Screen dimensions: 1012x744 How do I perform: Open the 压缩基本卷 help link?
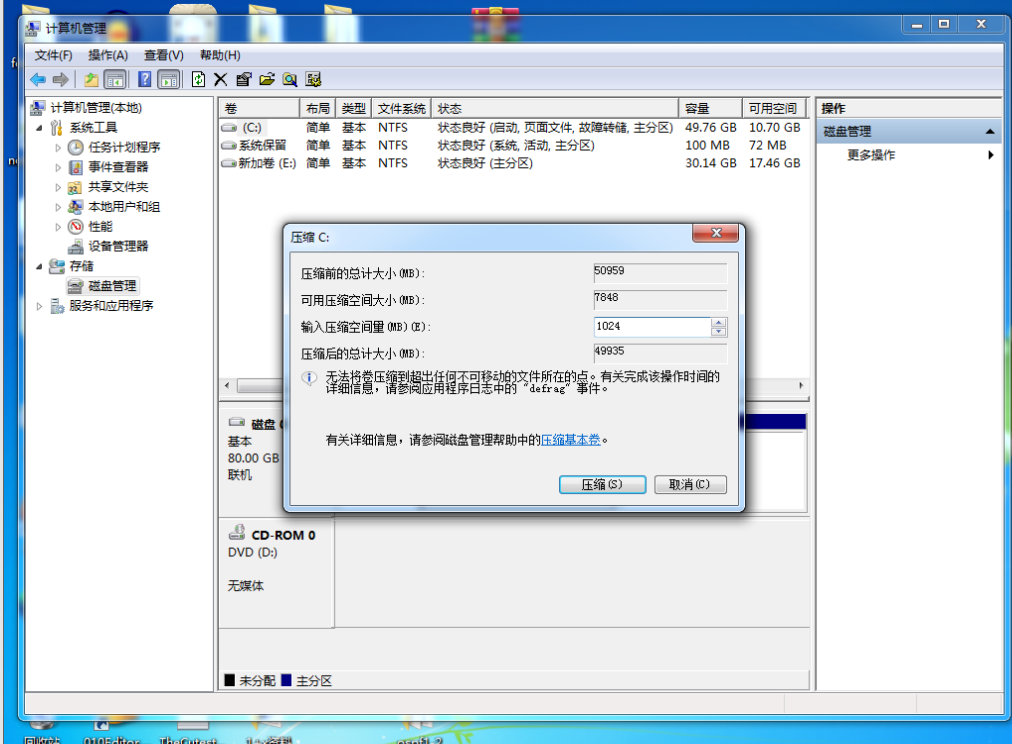pos(573,439)
